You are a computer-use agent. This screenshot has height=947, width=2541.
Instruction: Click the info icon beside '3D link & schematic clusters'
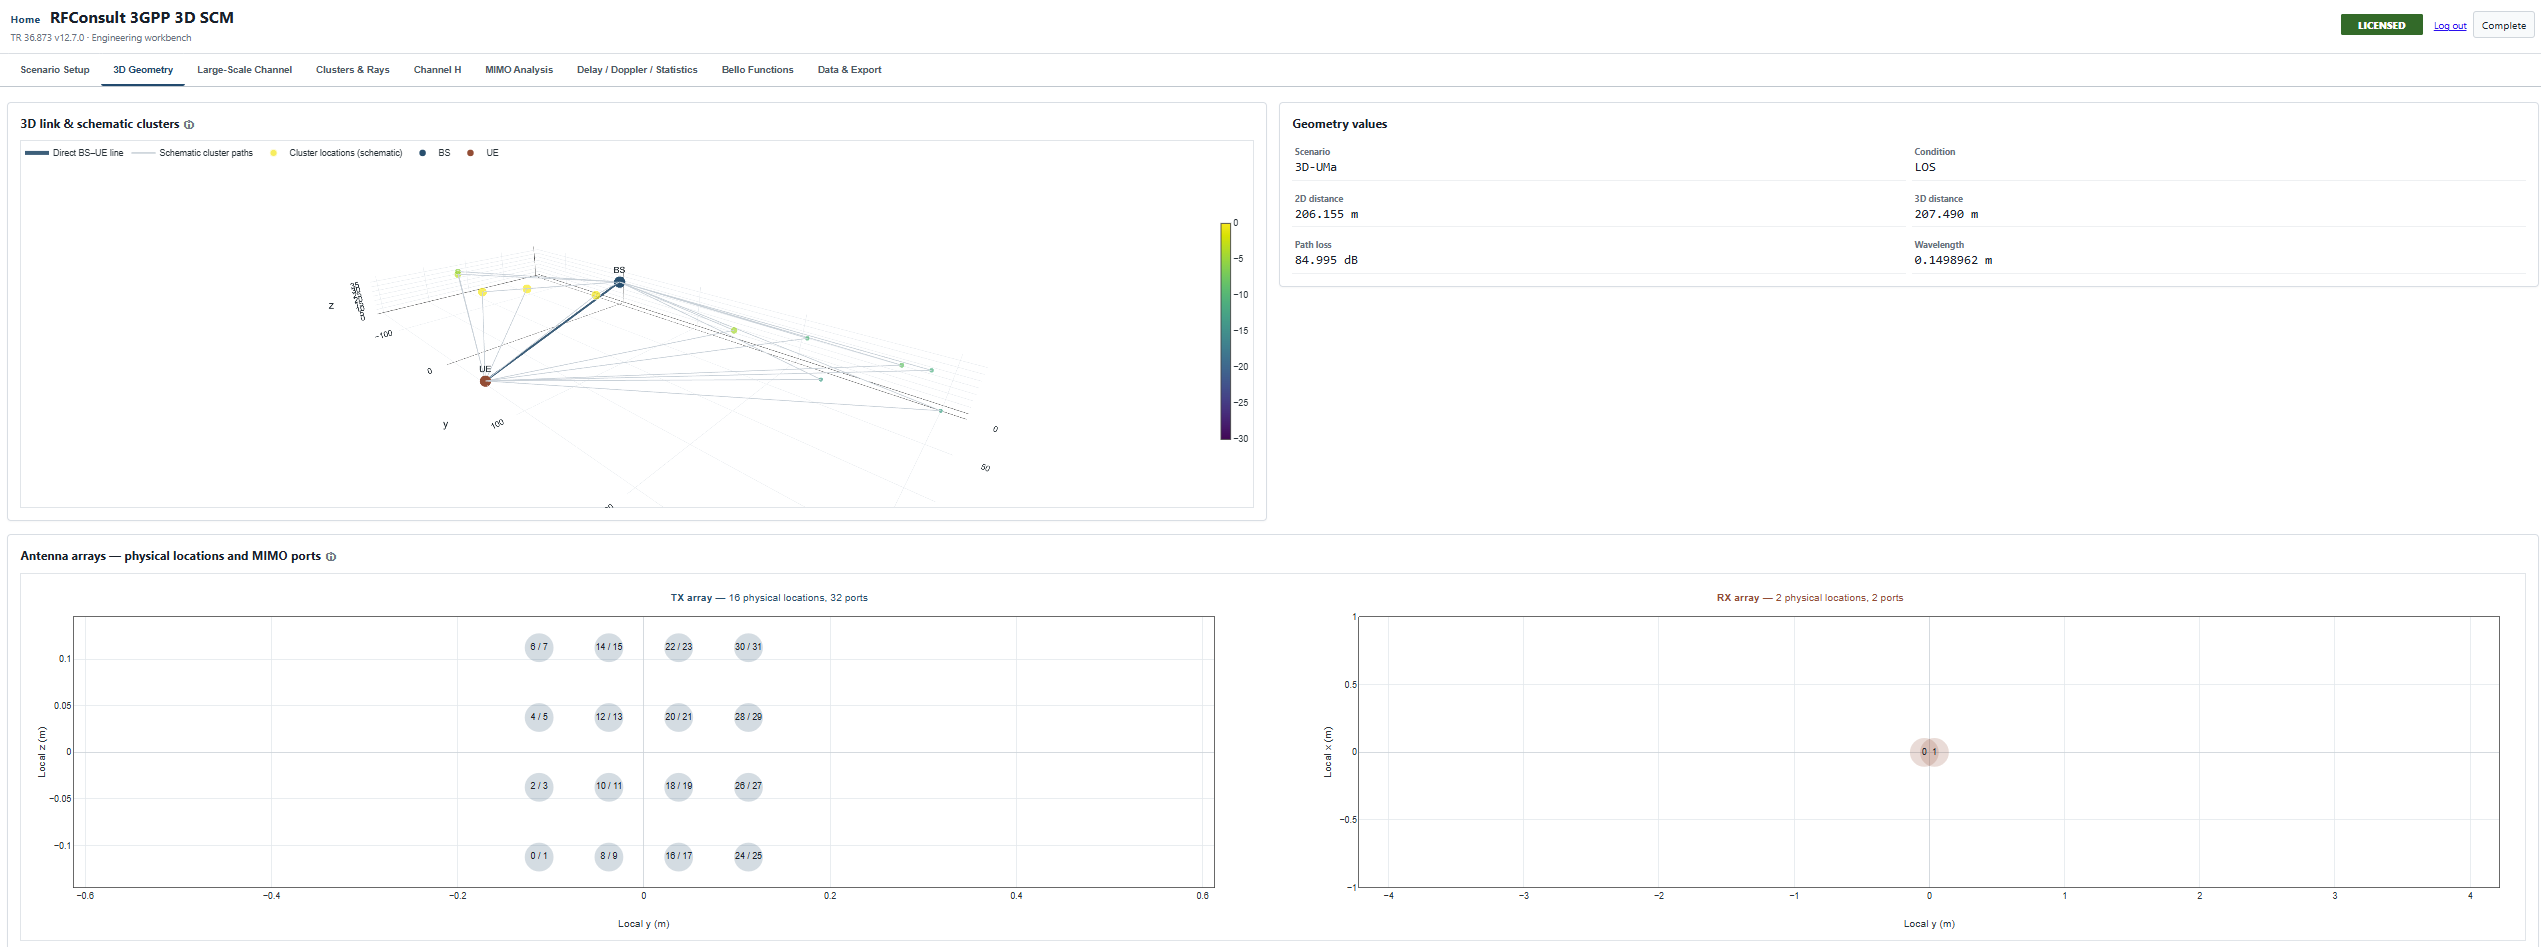[x=189, y=125]
